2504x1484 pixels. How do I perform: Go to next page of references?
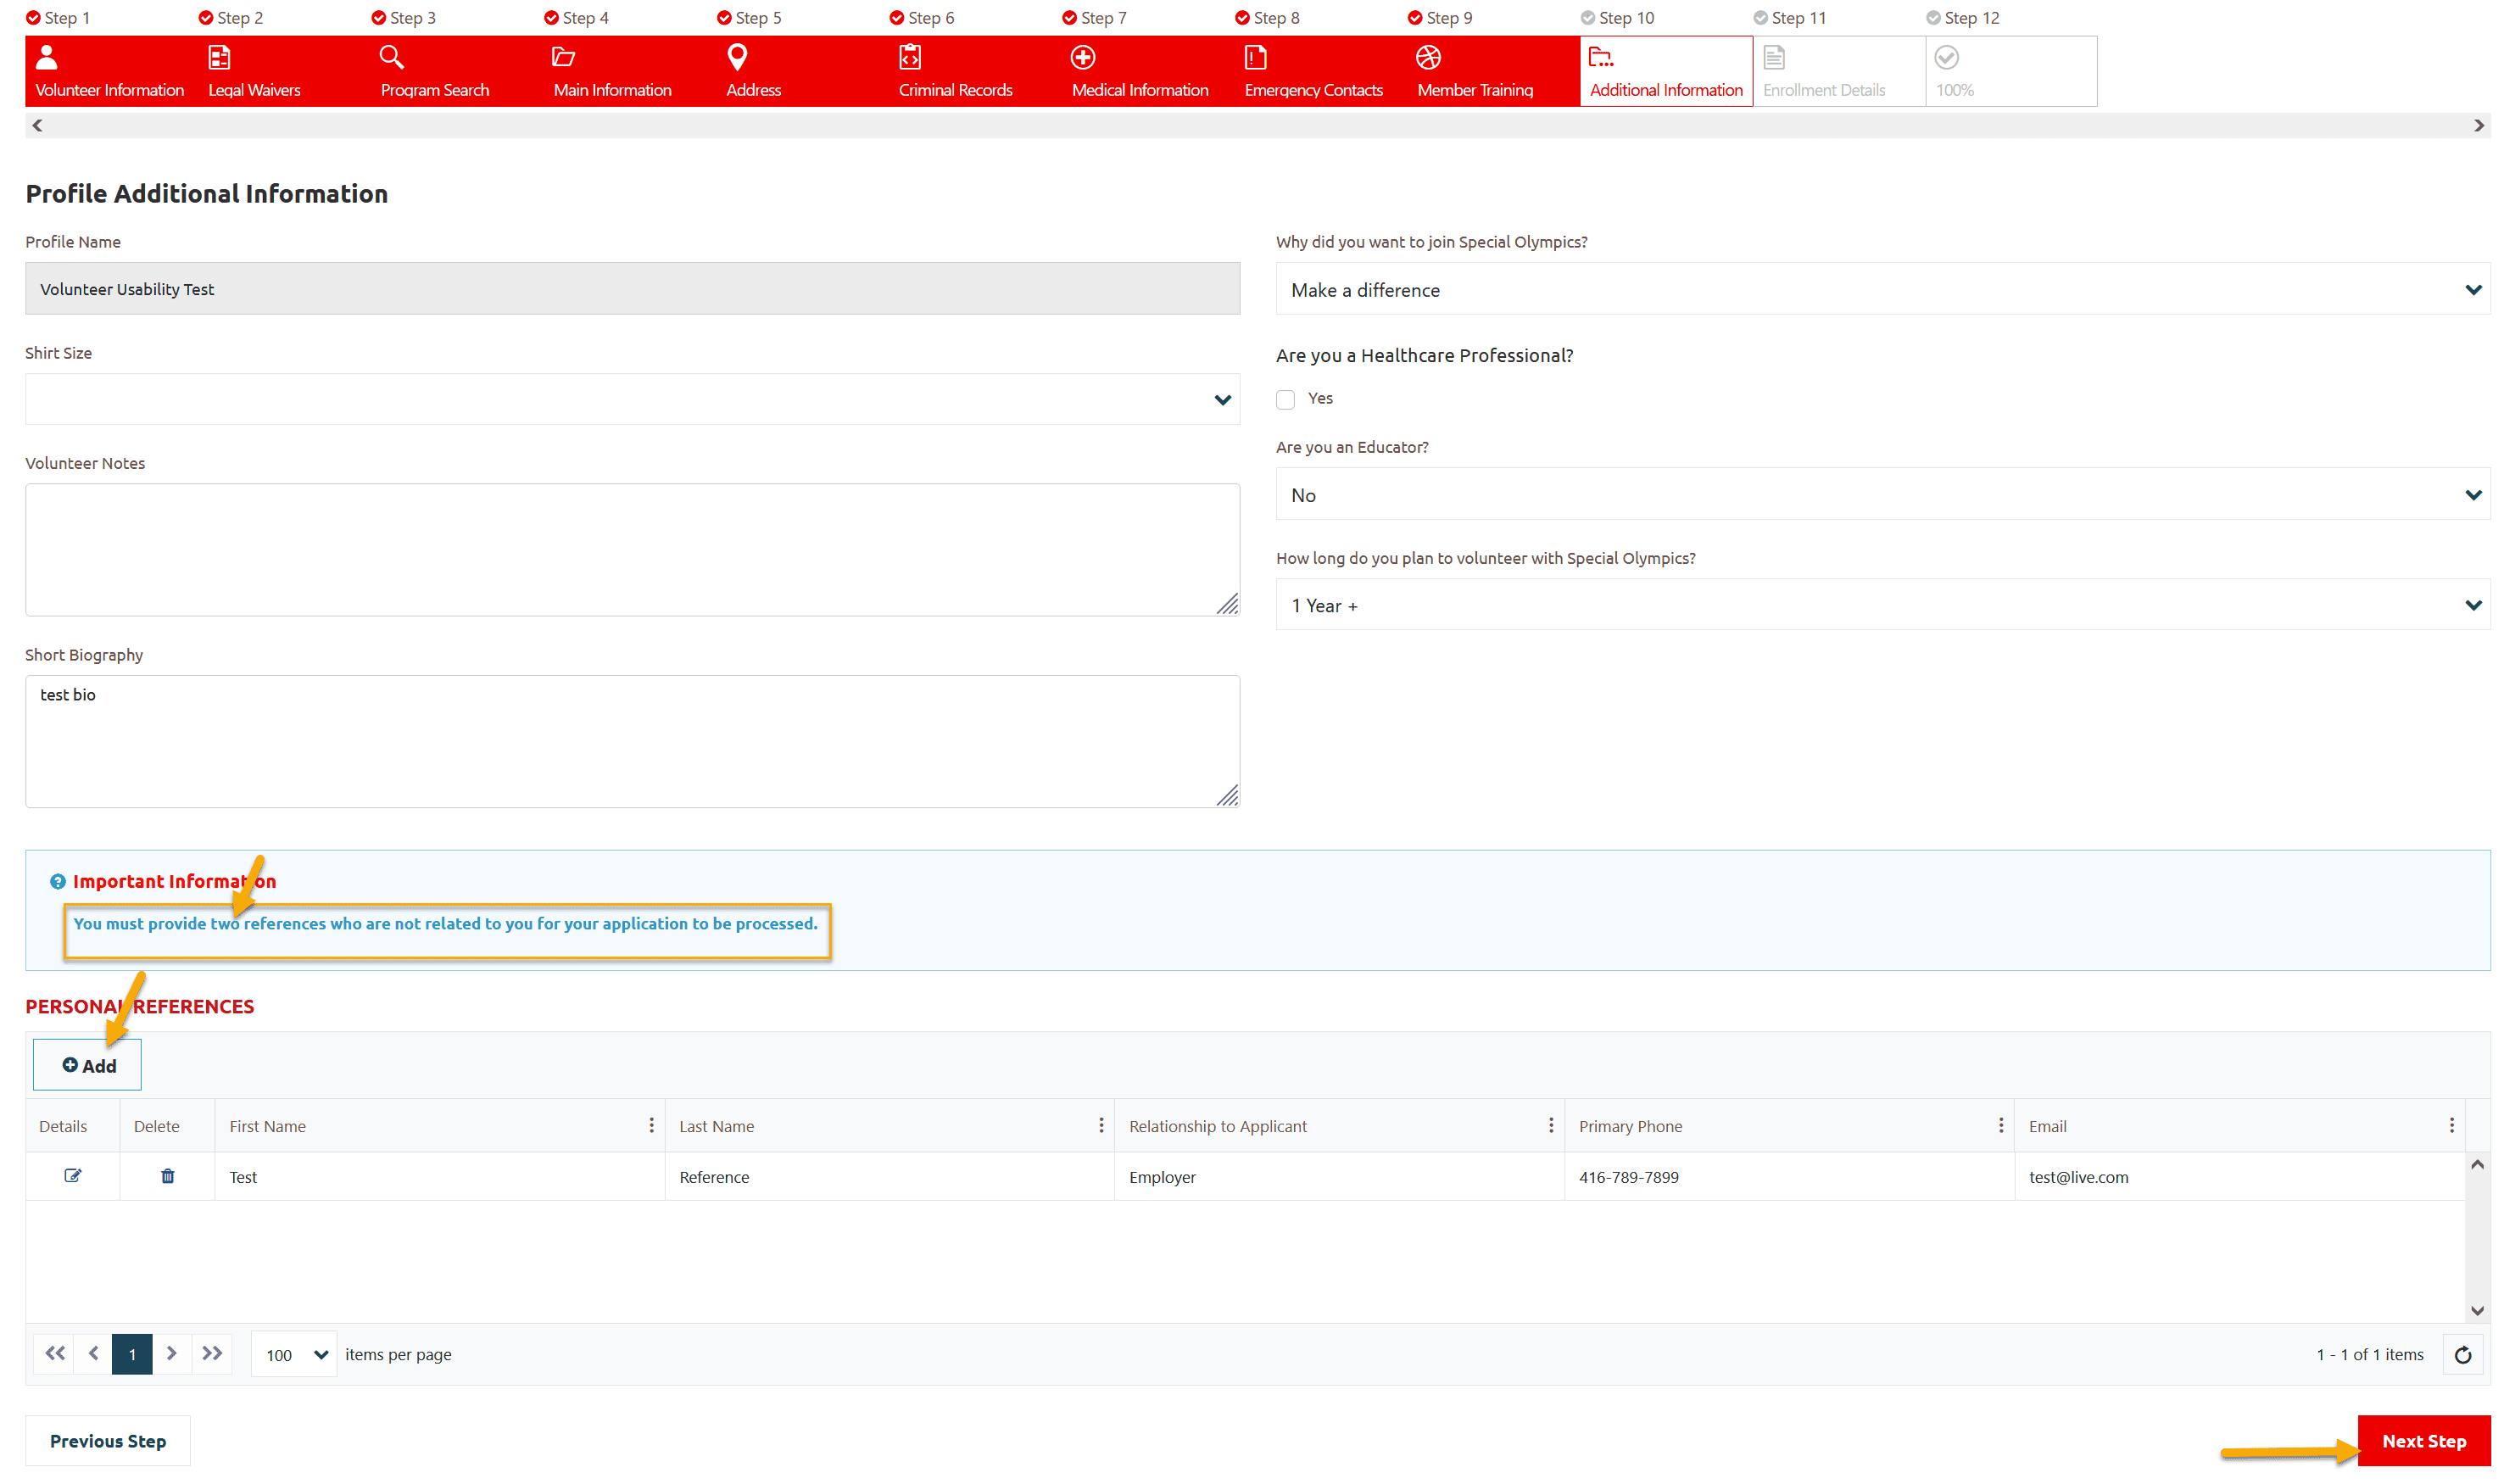coord(172,1353)
